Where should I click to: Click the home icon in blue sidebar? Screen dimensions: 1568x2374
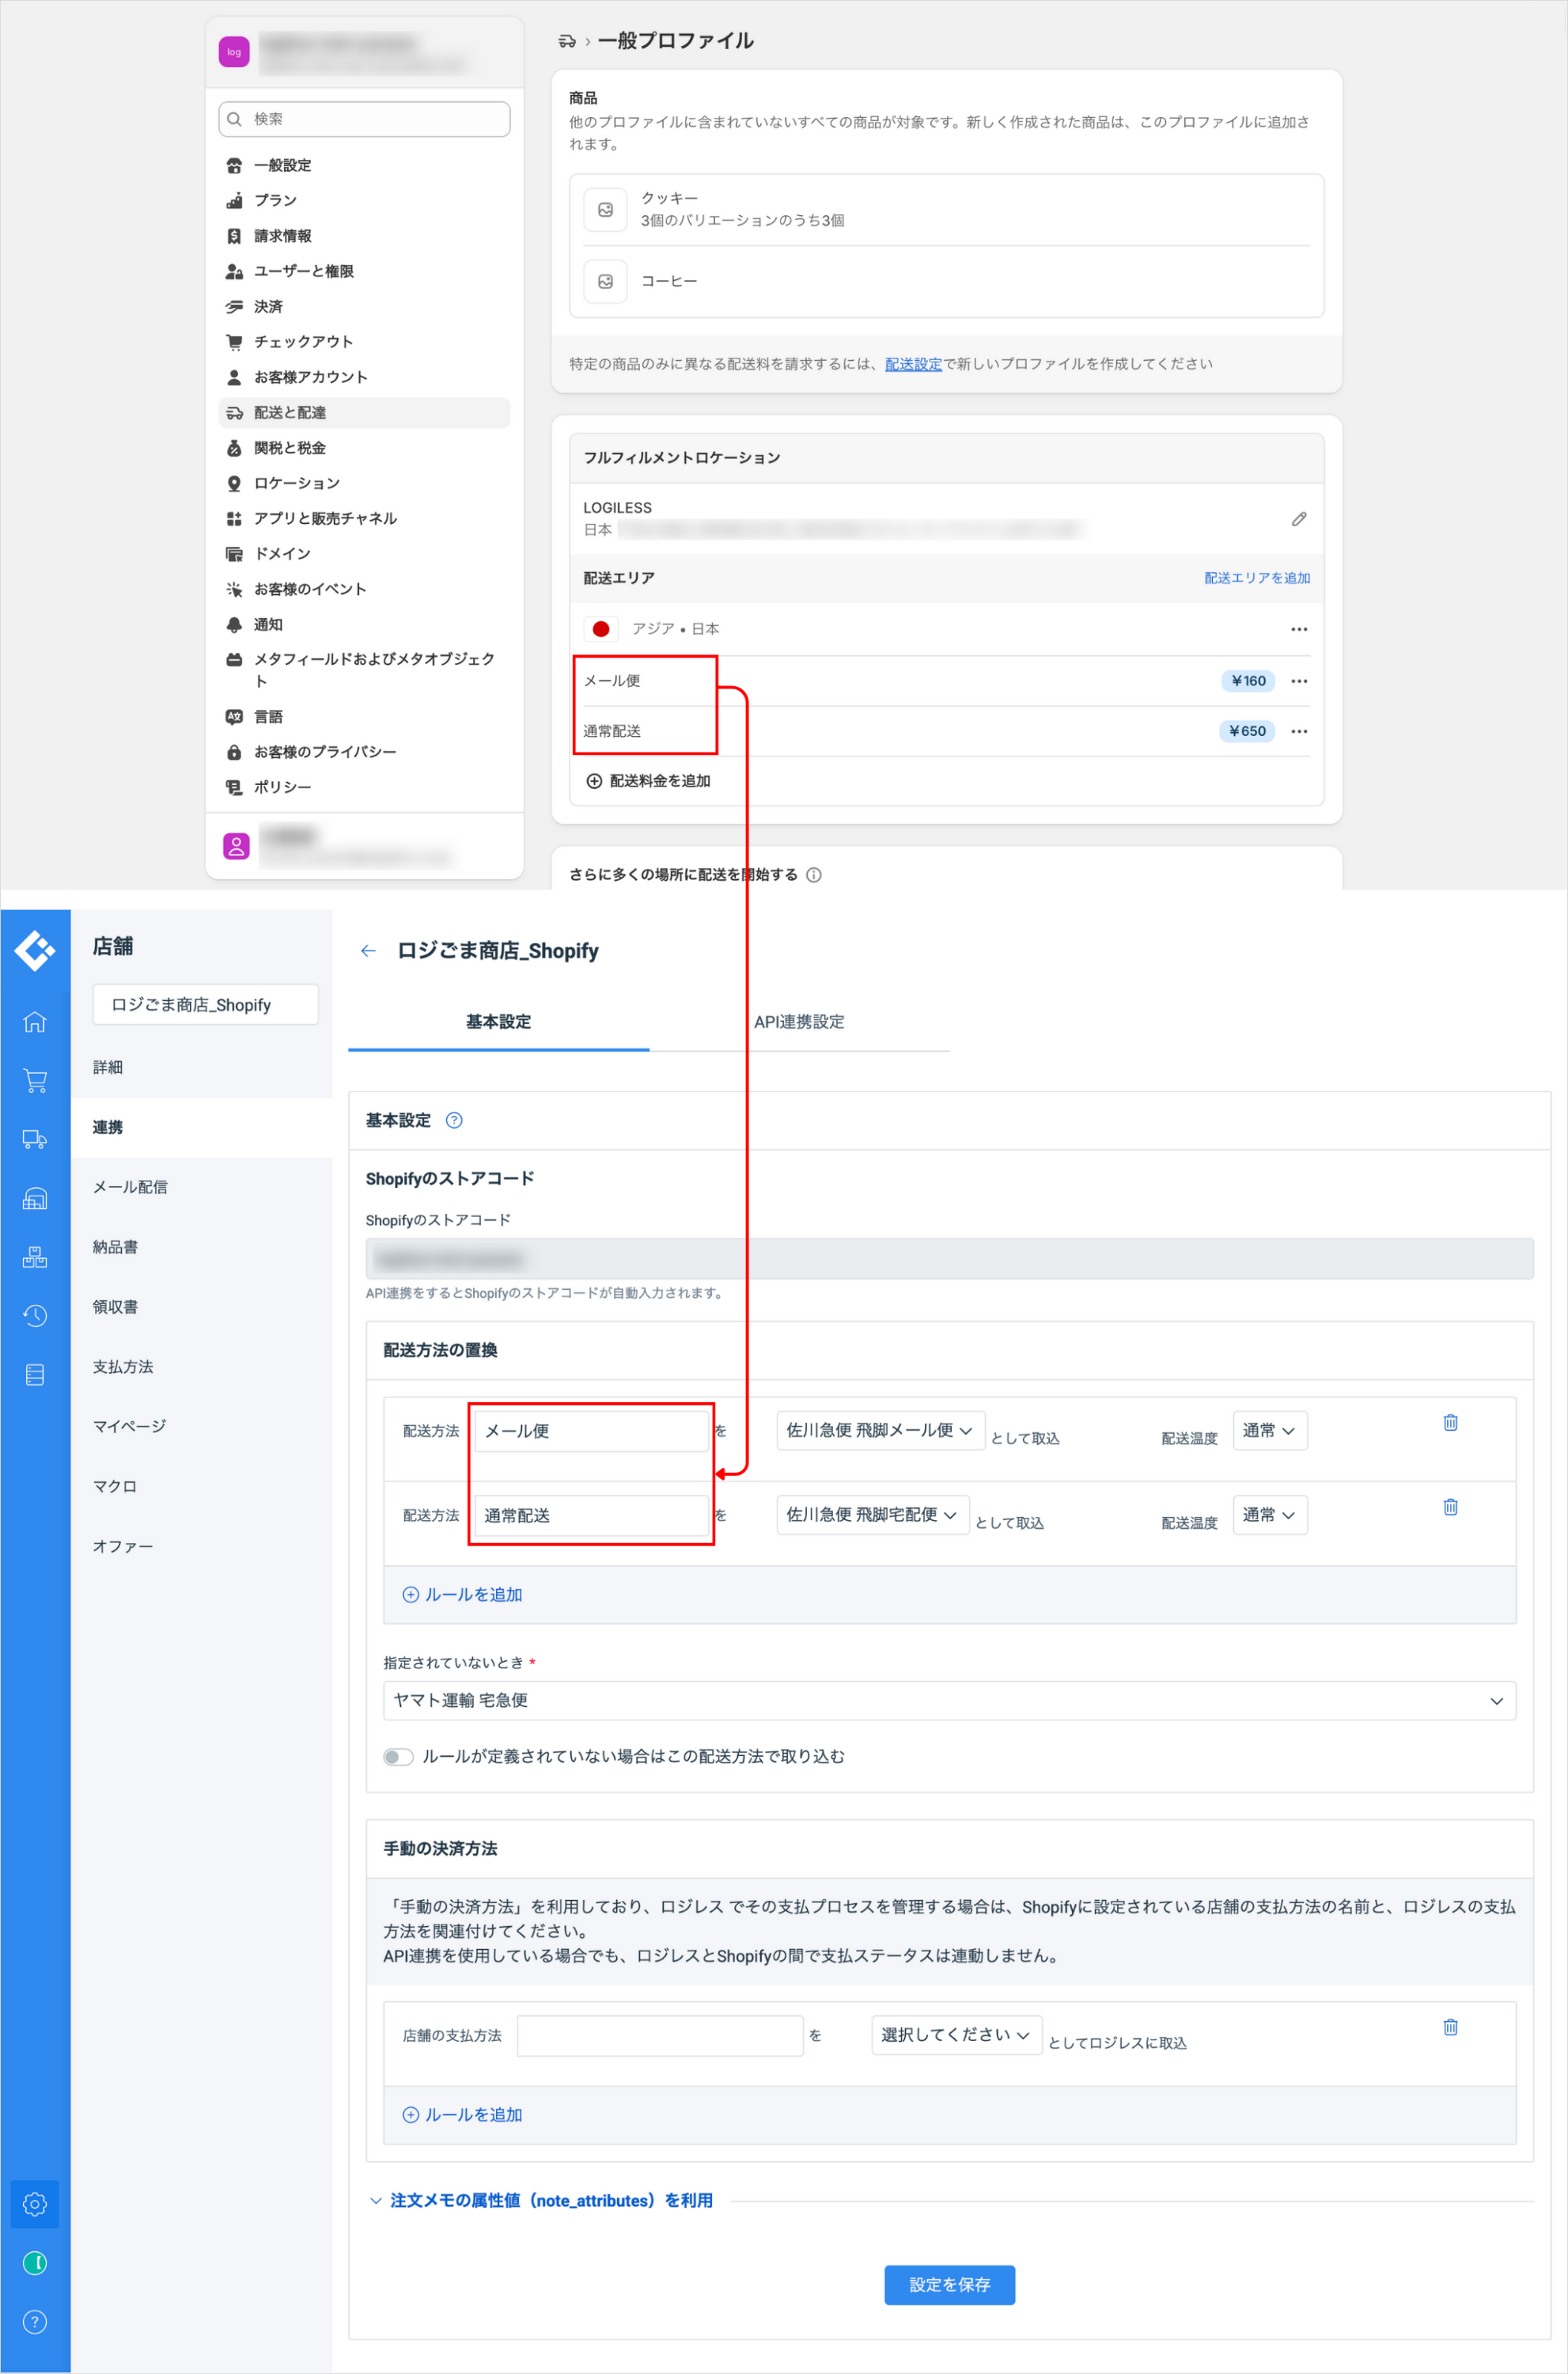(x=35, y=1022)
